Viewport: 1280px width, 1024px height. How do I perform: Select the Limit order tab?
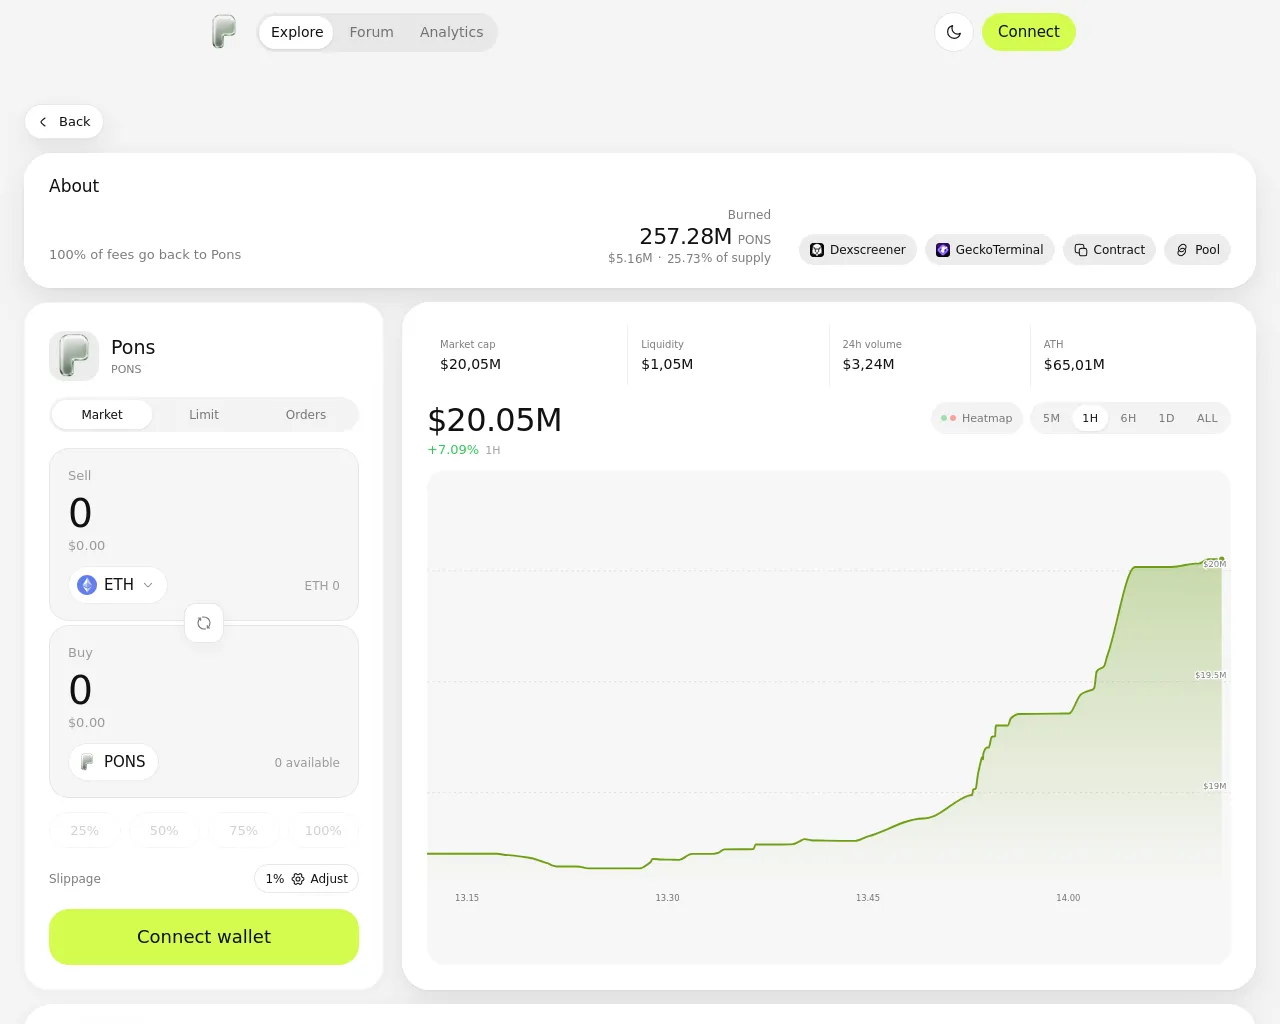pos(204,415)
